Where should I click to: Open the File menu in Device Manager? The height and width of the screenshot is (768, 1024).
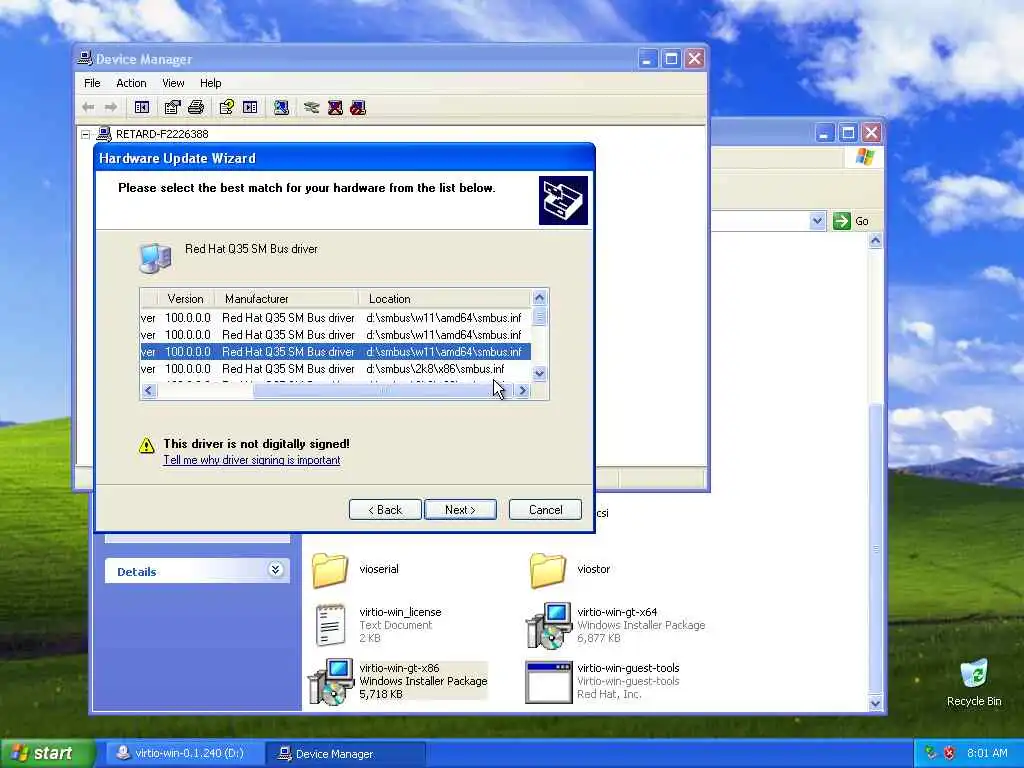pyautogui.click(x=92, y=83)
